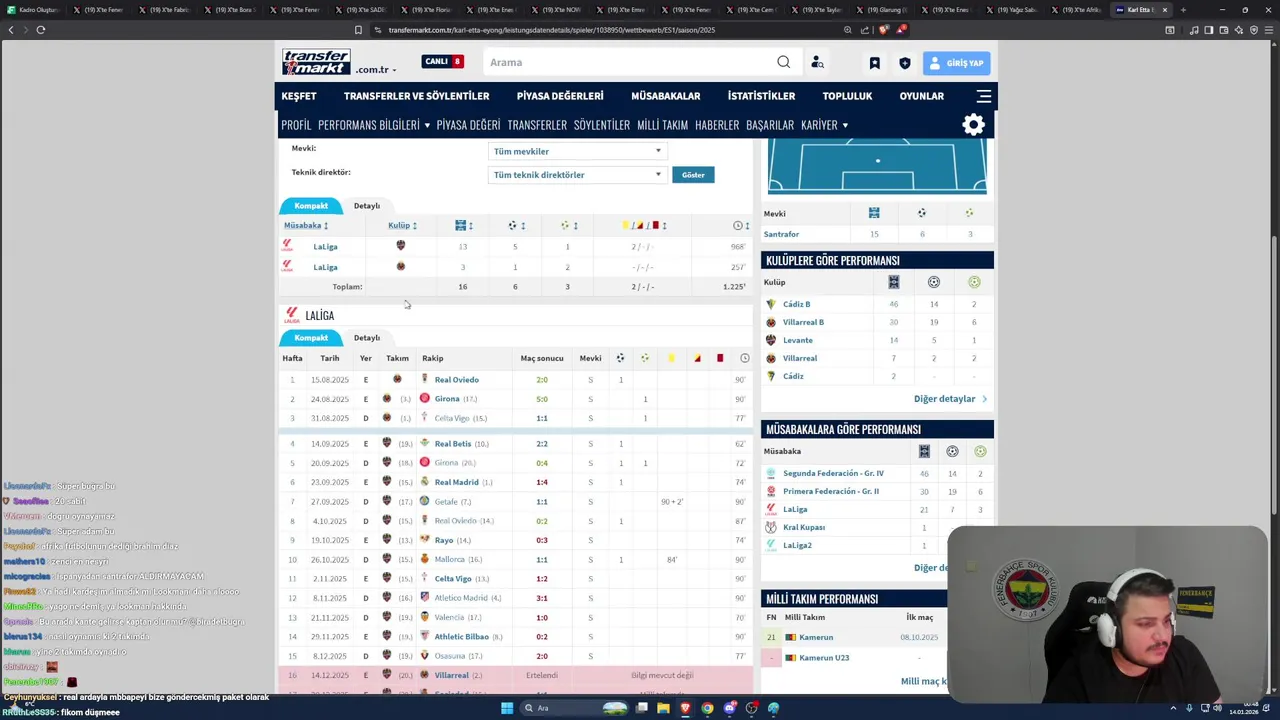Click the Canlı live scores button
This screenshot has width=1280, height=720.
442,62
